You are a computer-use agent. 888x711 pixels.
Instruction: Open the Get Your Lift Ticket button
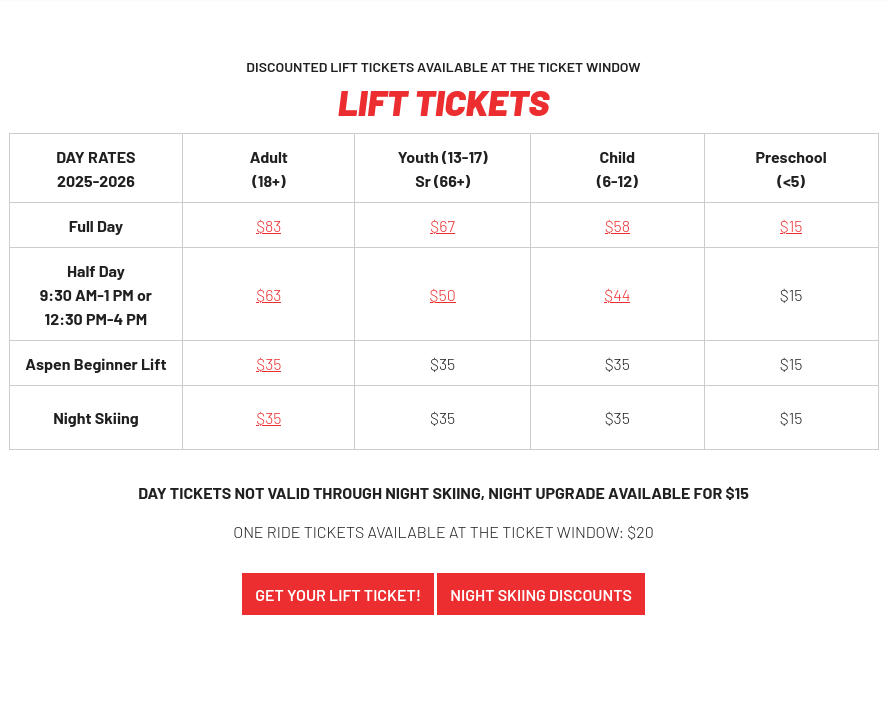(338, 594)
